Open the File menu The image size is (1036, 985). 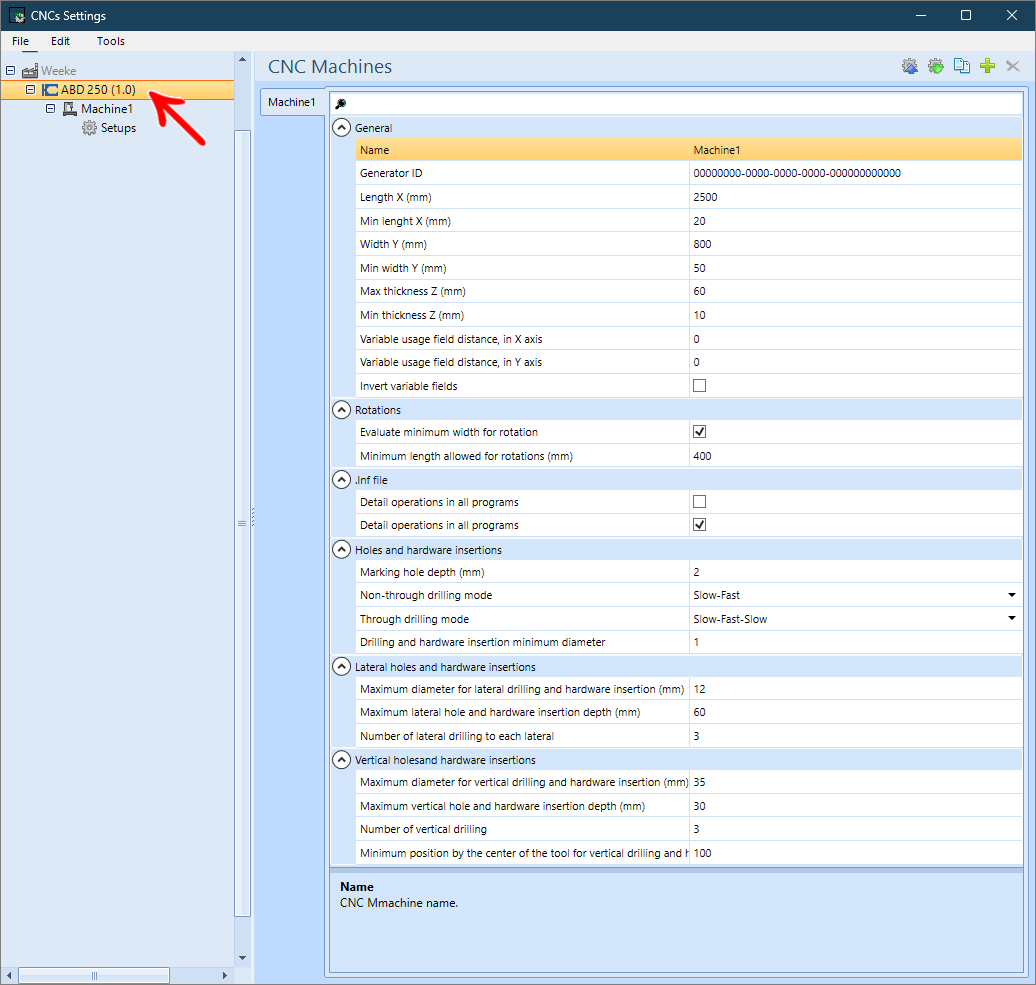click(20, 41)
